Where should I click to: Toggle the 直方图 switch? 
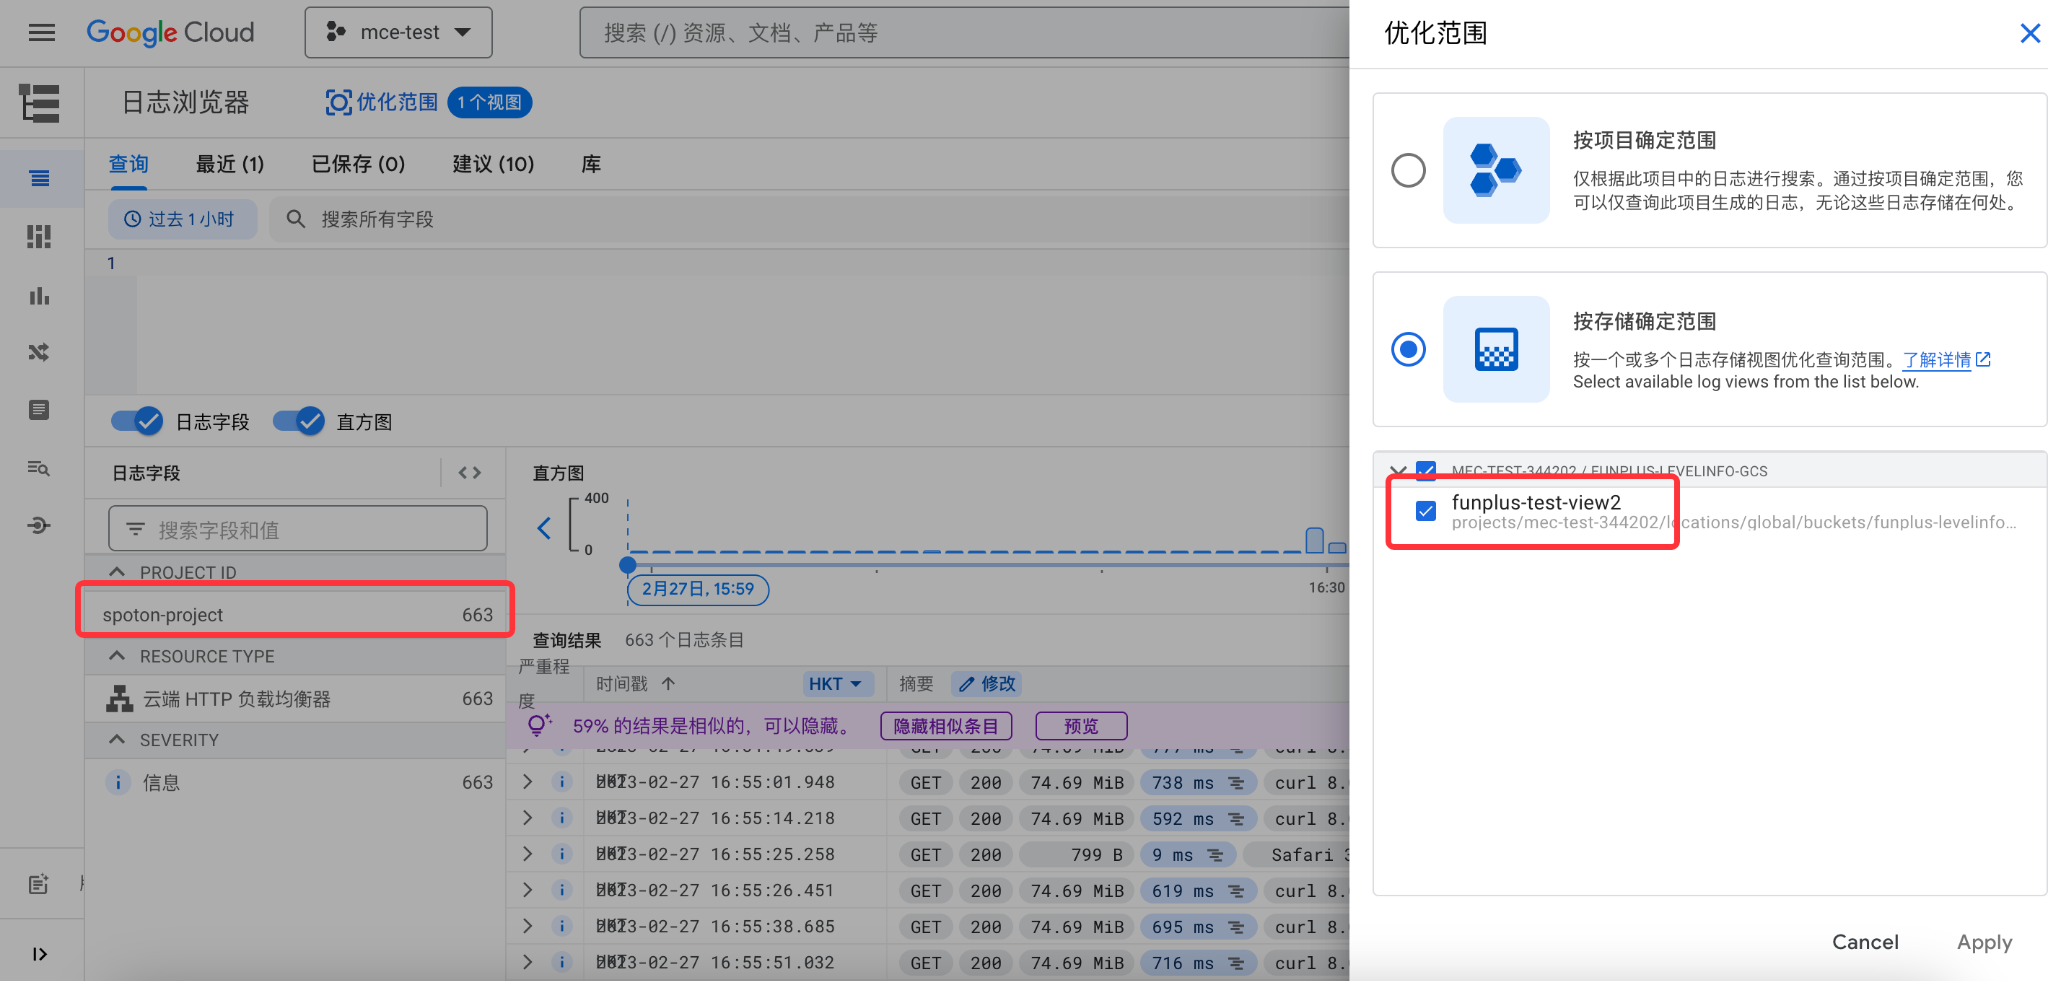pos(299,421)
